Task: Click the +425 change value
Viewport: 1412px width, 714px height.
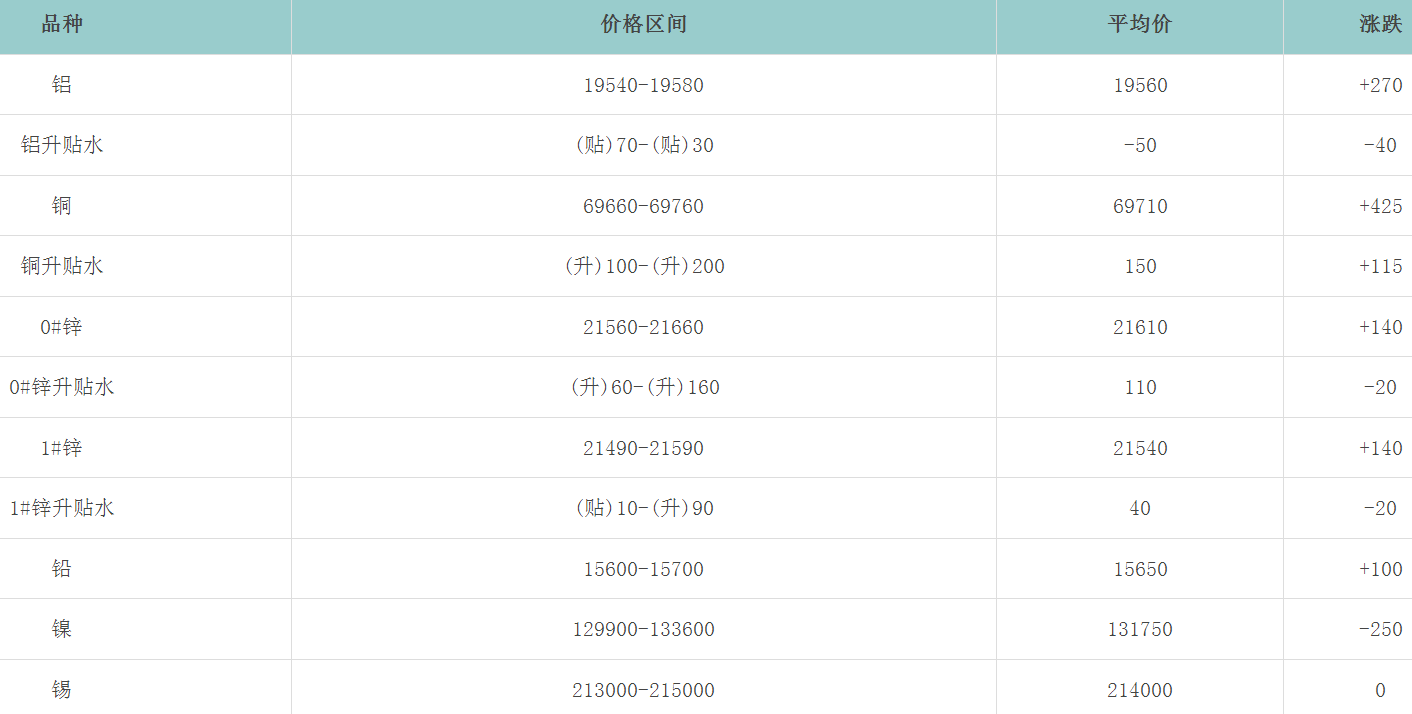Action: pos(1380,207)
